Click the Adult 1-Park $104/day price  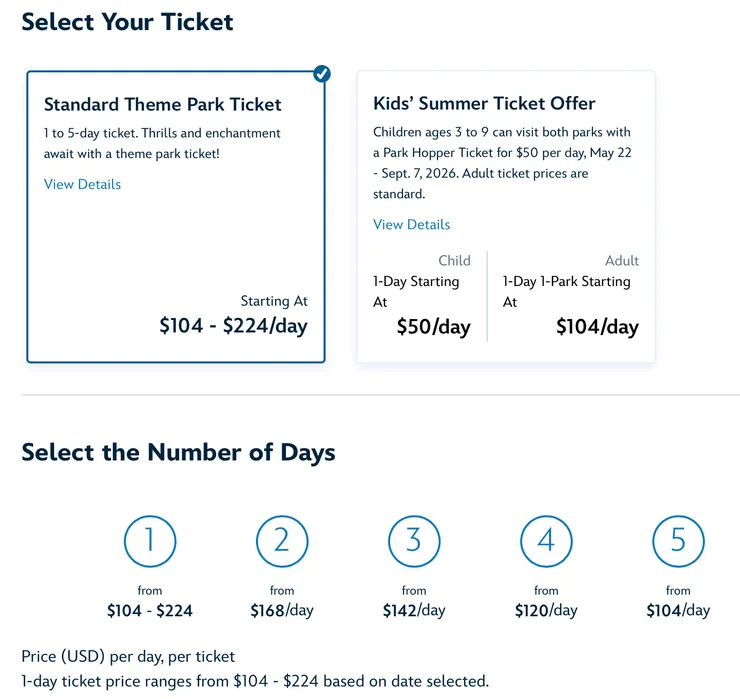[x=597, y=327]
